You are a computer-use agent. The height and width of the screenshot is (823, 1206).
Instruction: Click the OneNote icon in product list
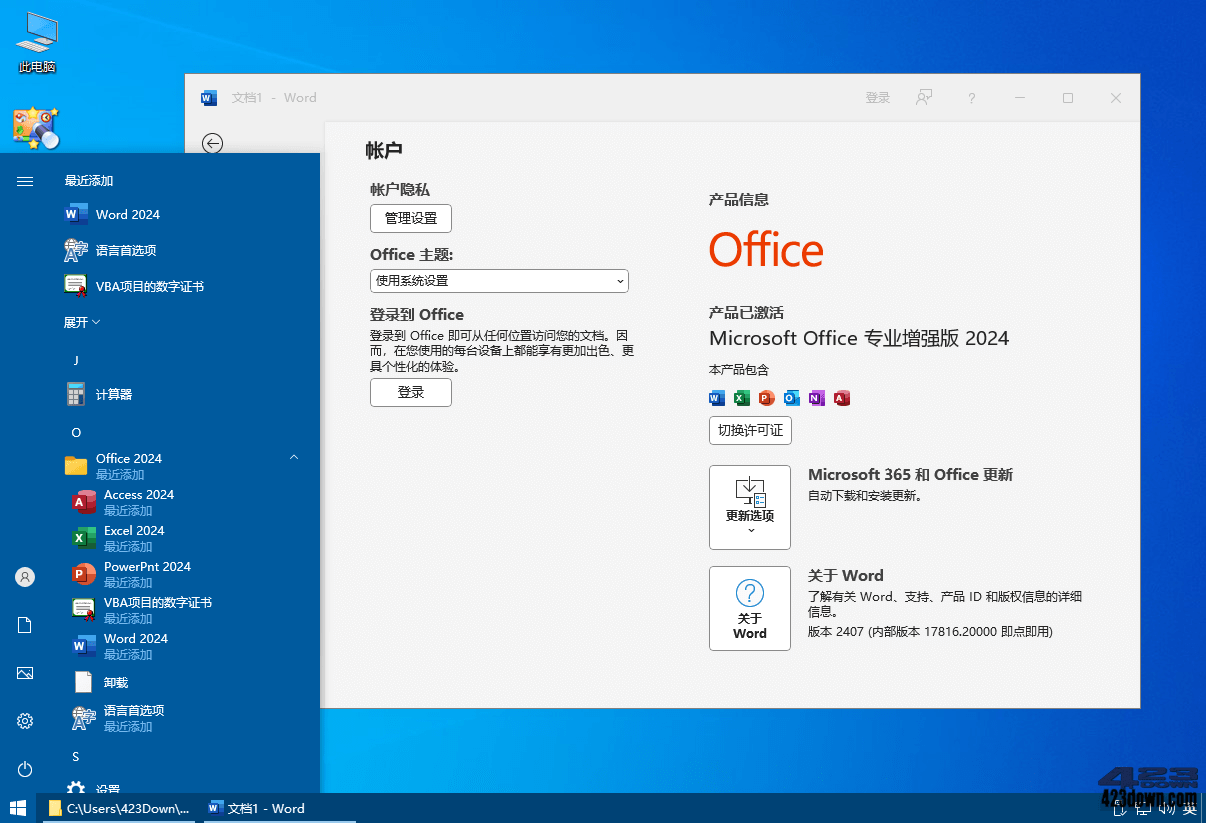coord(816,398)
